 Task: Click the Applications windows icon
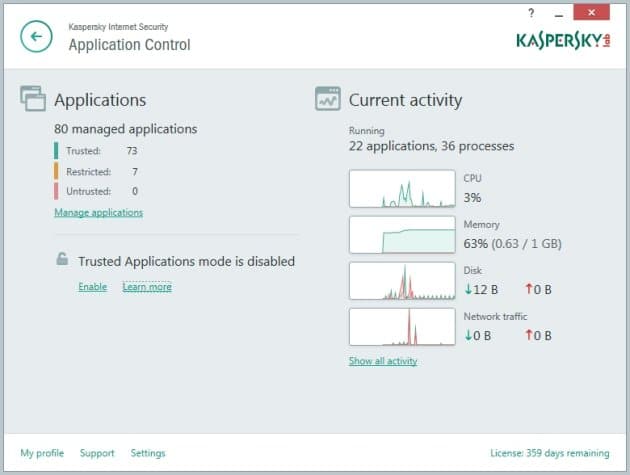pos(33,98)
